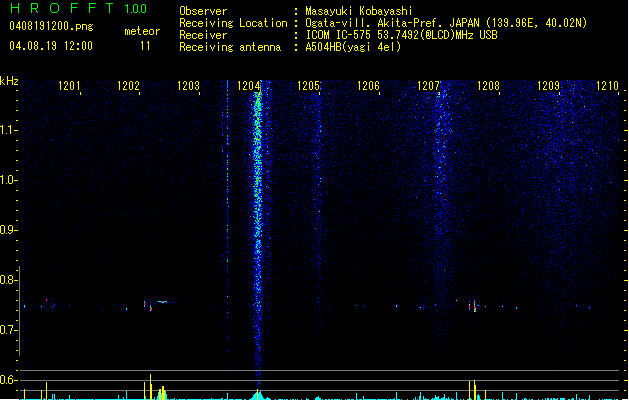The image size is (629, 400).
Task: Click the 1.0 kHz frequency axis label
Action: [x=8, y=180]
